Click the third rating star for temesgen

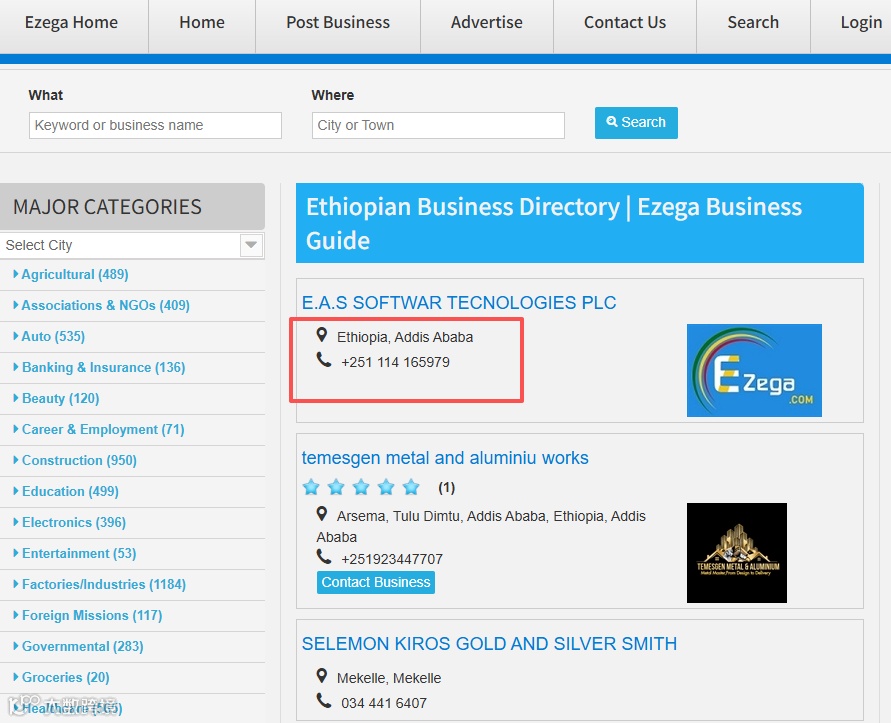click(361, 487)
